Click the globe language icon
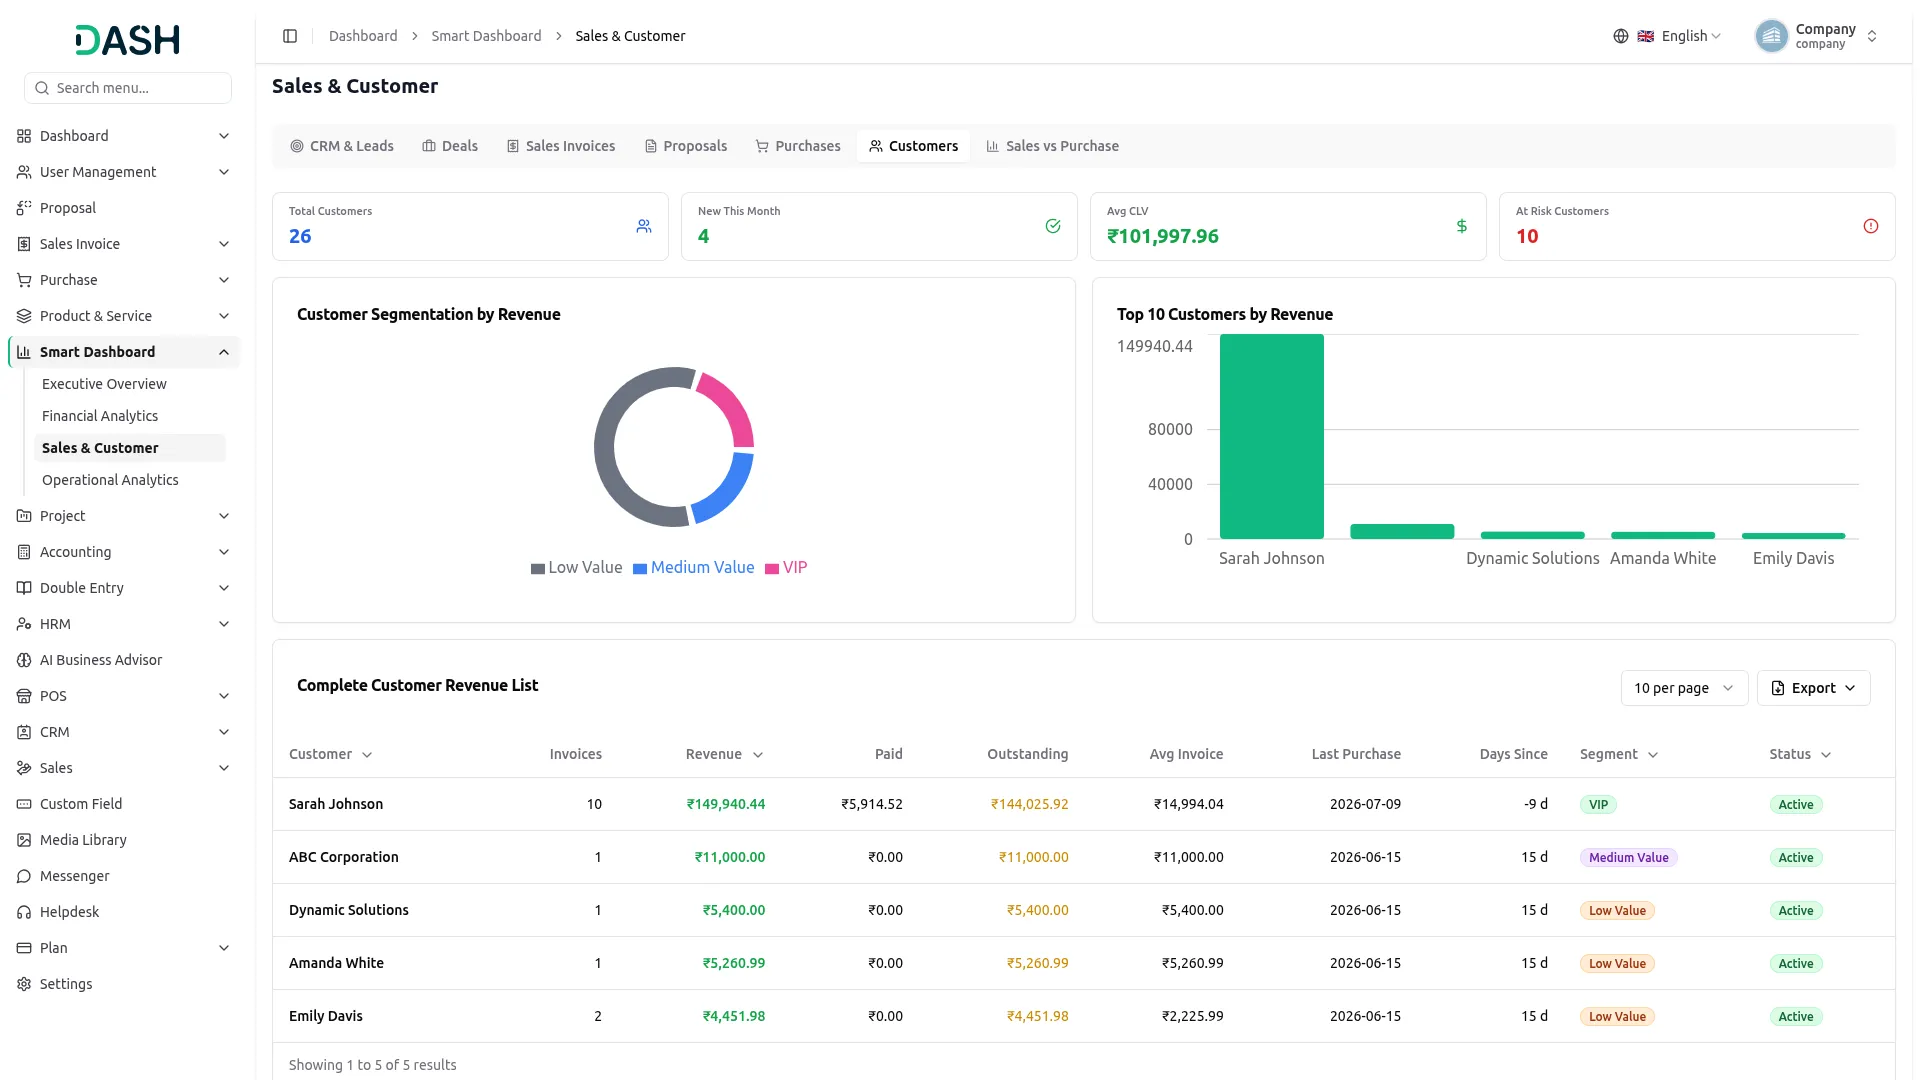 (1621, 36)
